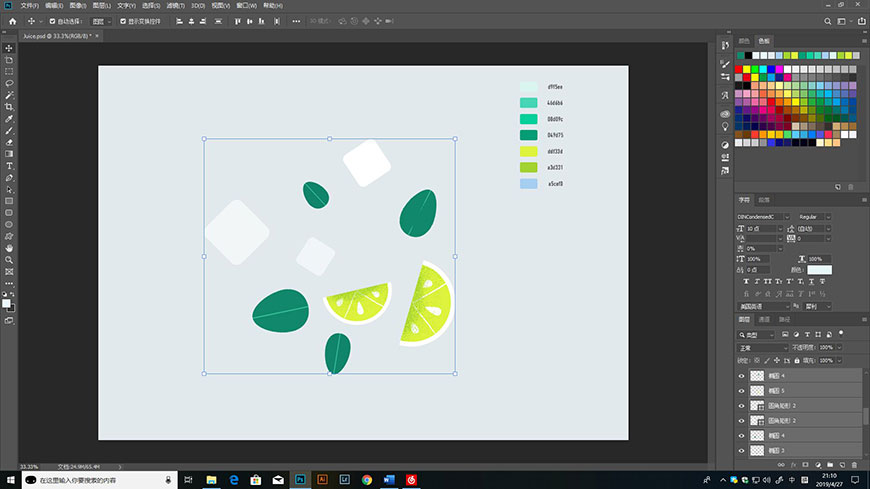The width and height of the screenshot is (870, 489).
Task: Hide the 椭圆 5 layer
Action: (741, 391)
